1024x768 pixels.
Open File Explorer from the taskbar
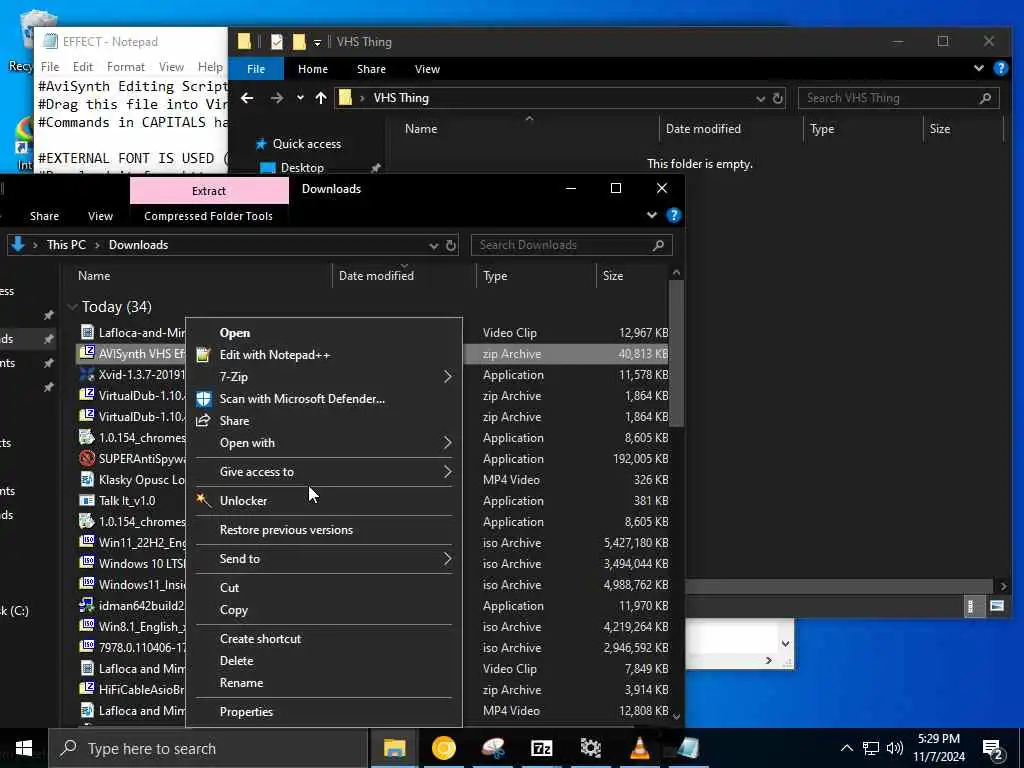(x=394, y=748)
